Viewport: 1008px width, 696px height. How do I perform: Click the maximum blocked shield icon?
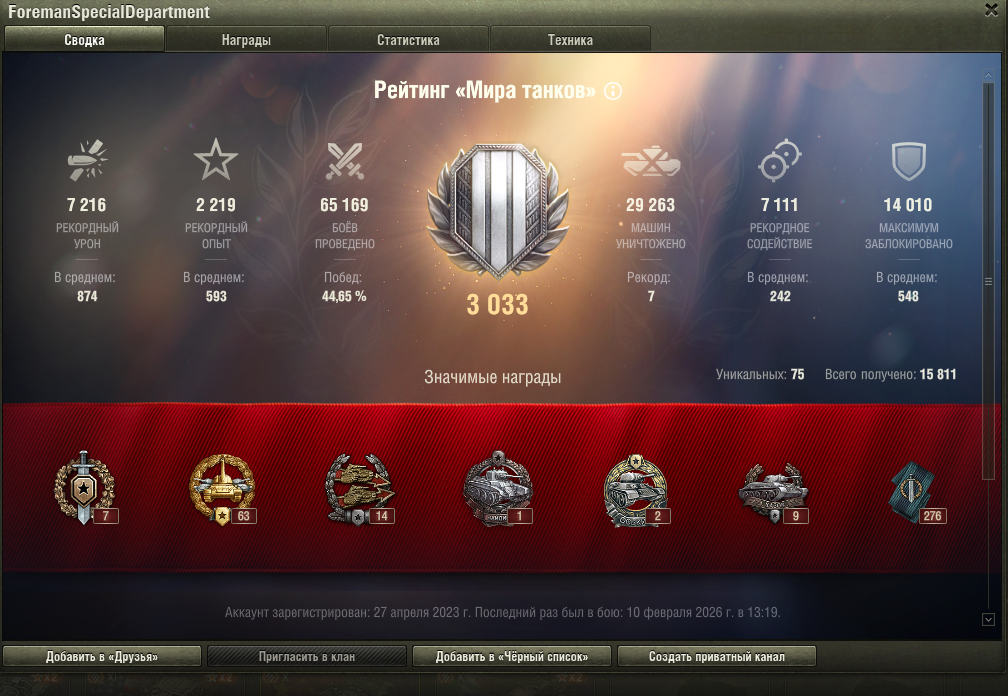click(x=908, y=161)
